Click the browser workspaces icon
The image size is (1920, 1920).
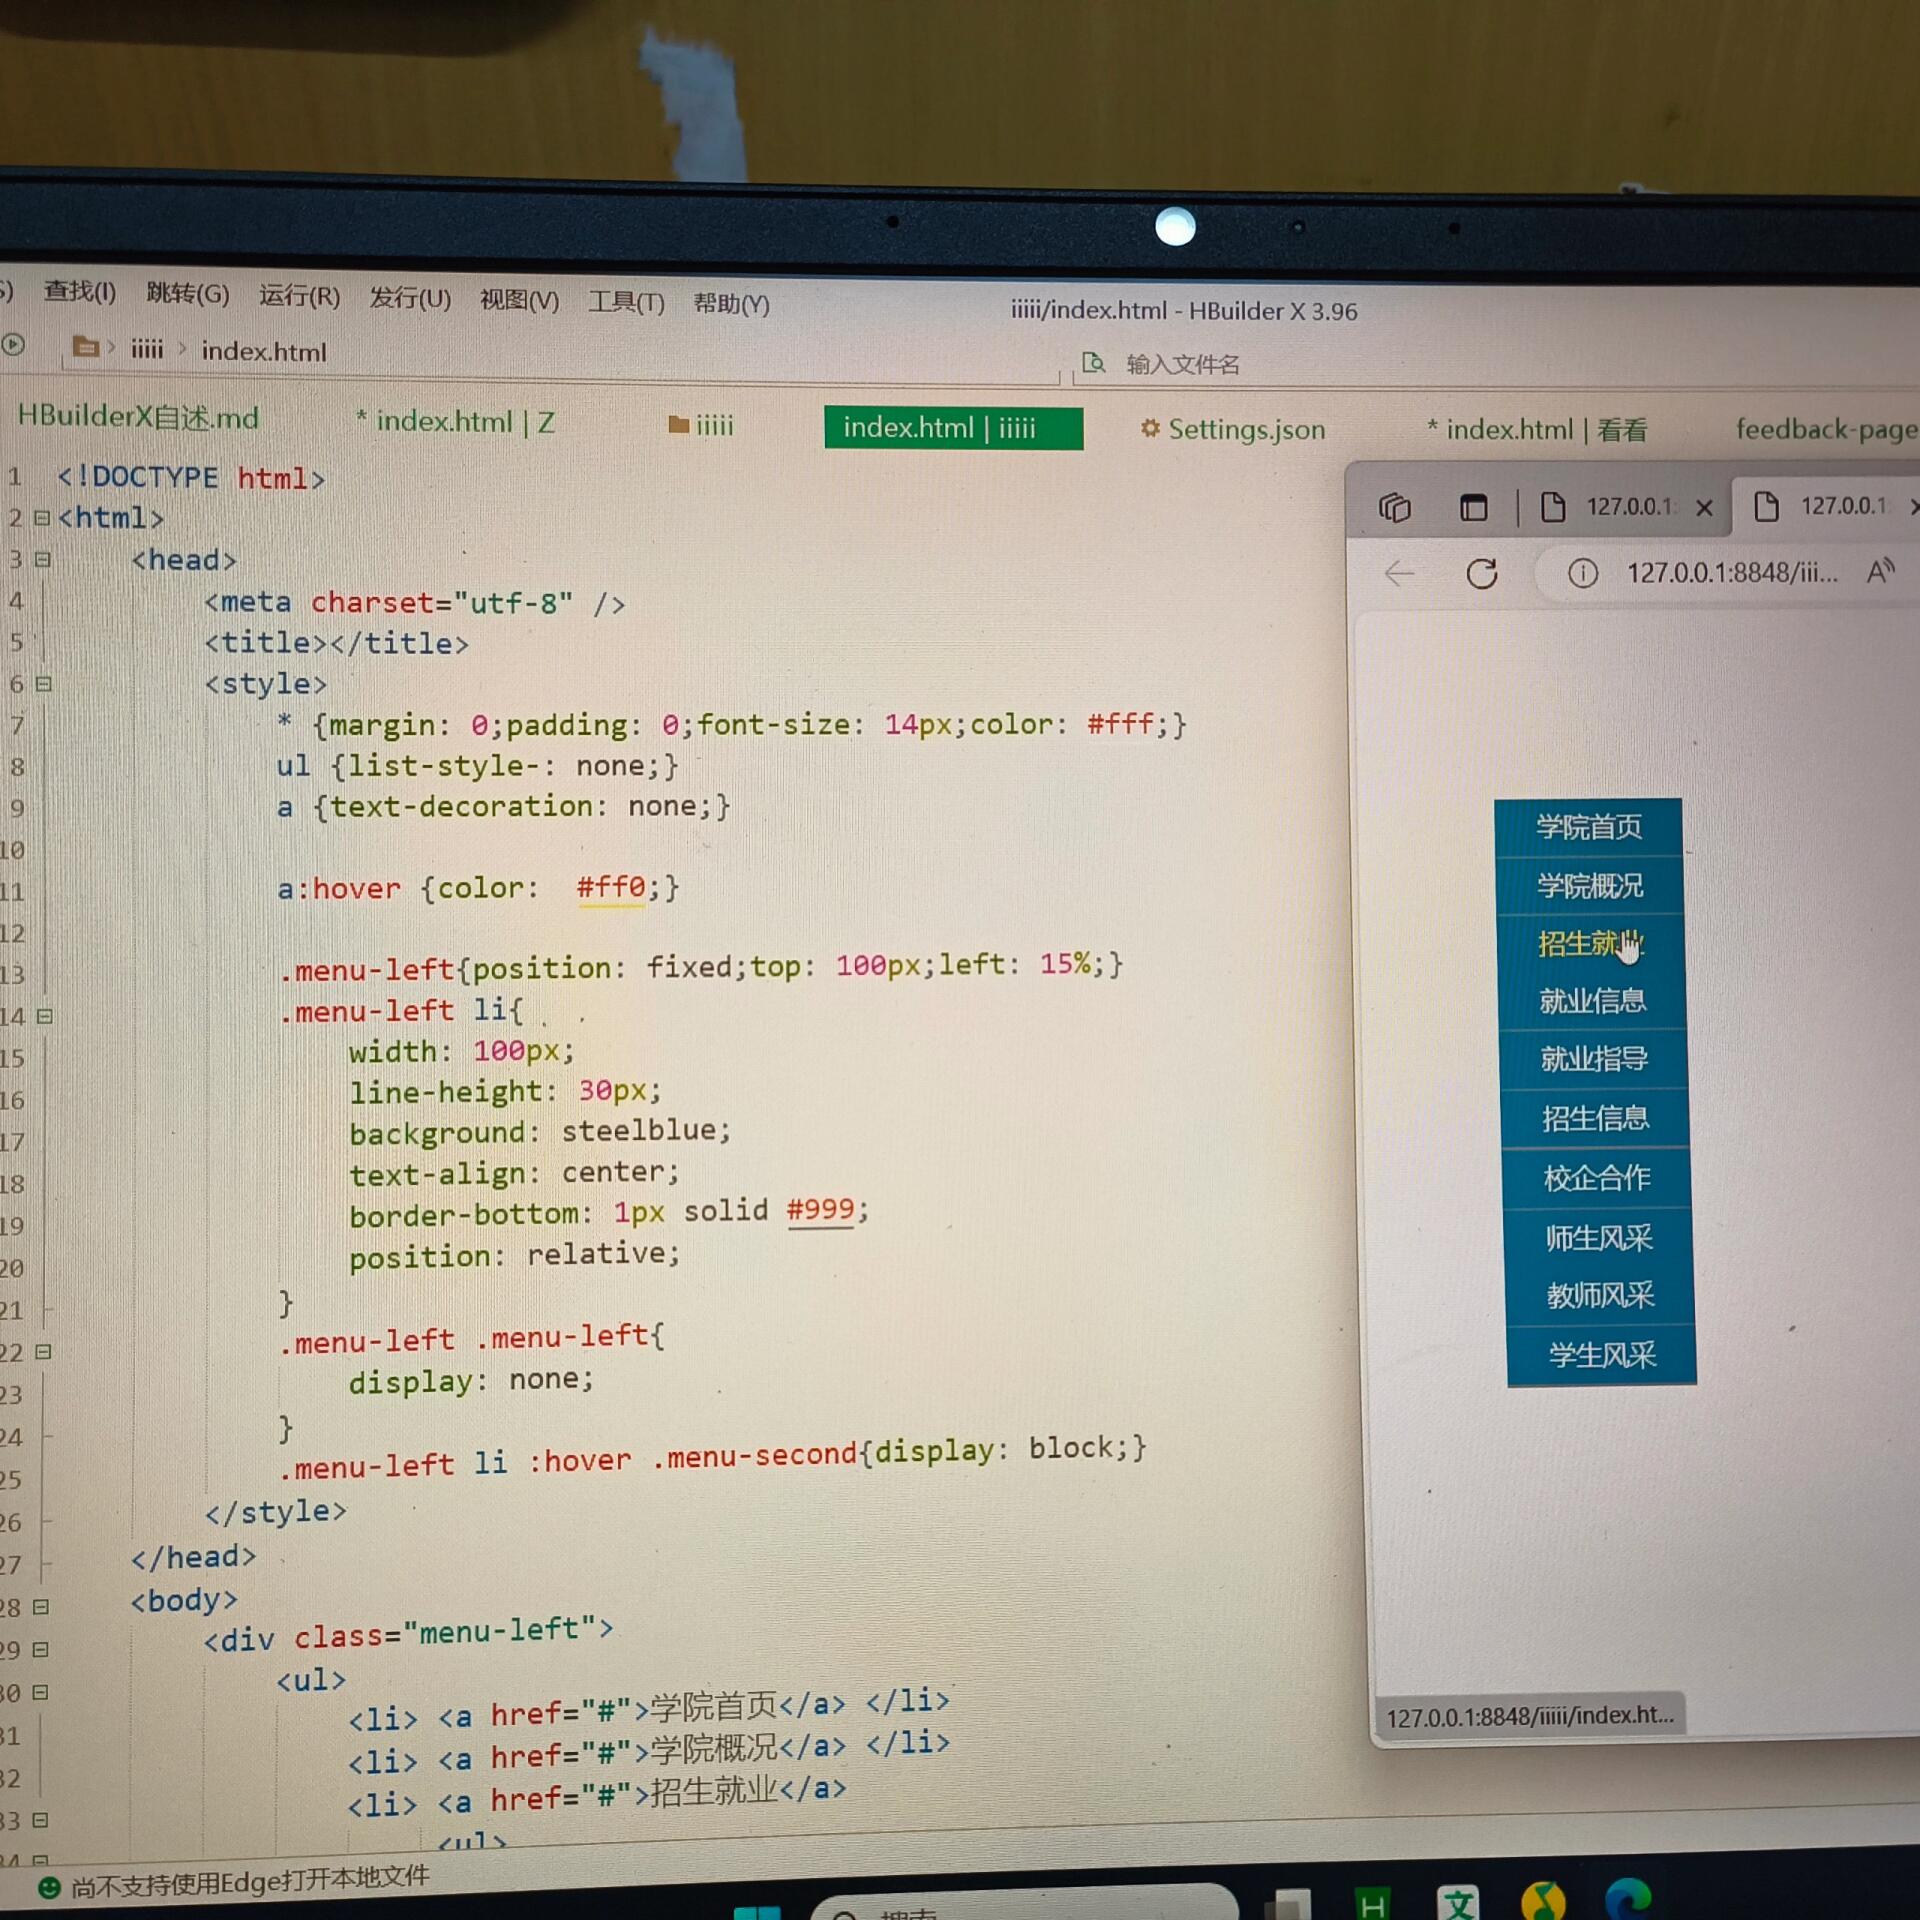pyautogui.click(x=1395, y=508)
